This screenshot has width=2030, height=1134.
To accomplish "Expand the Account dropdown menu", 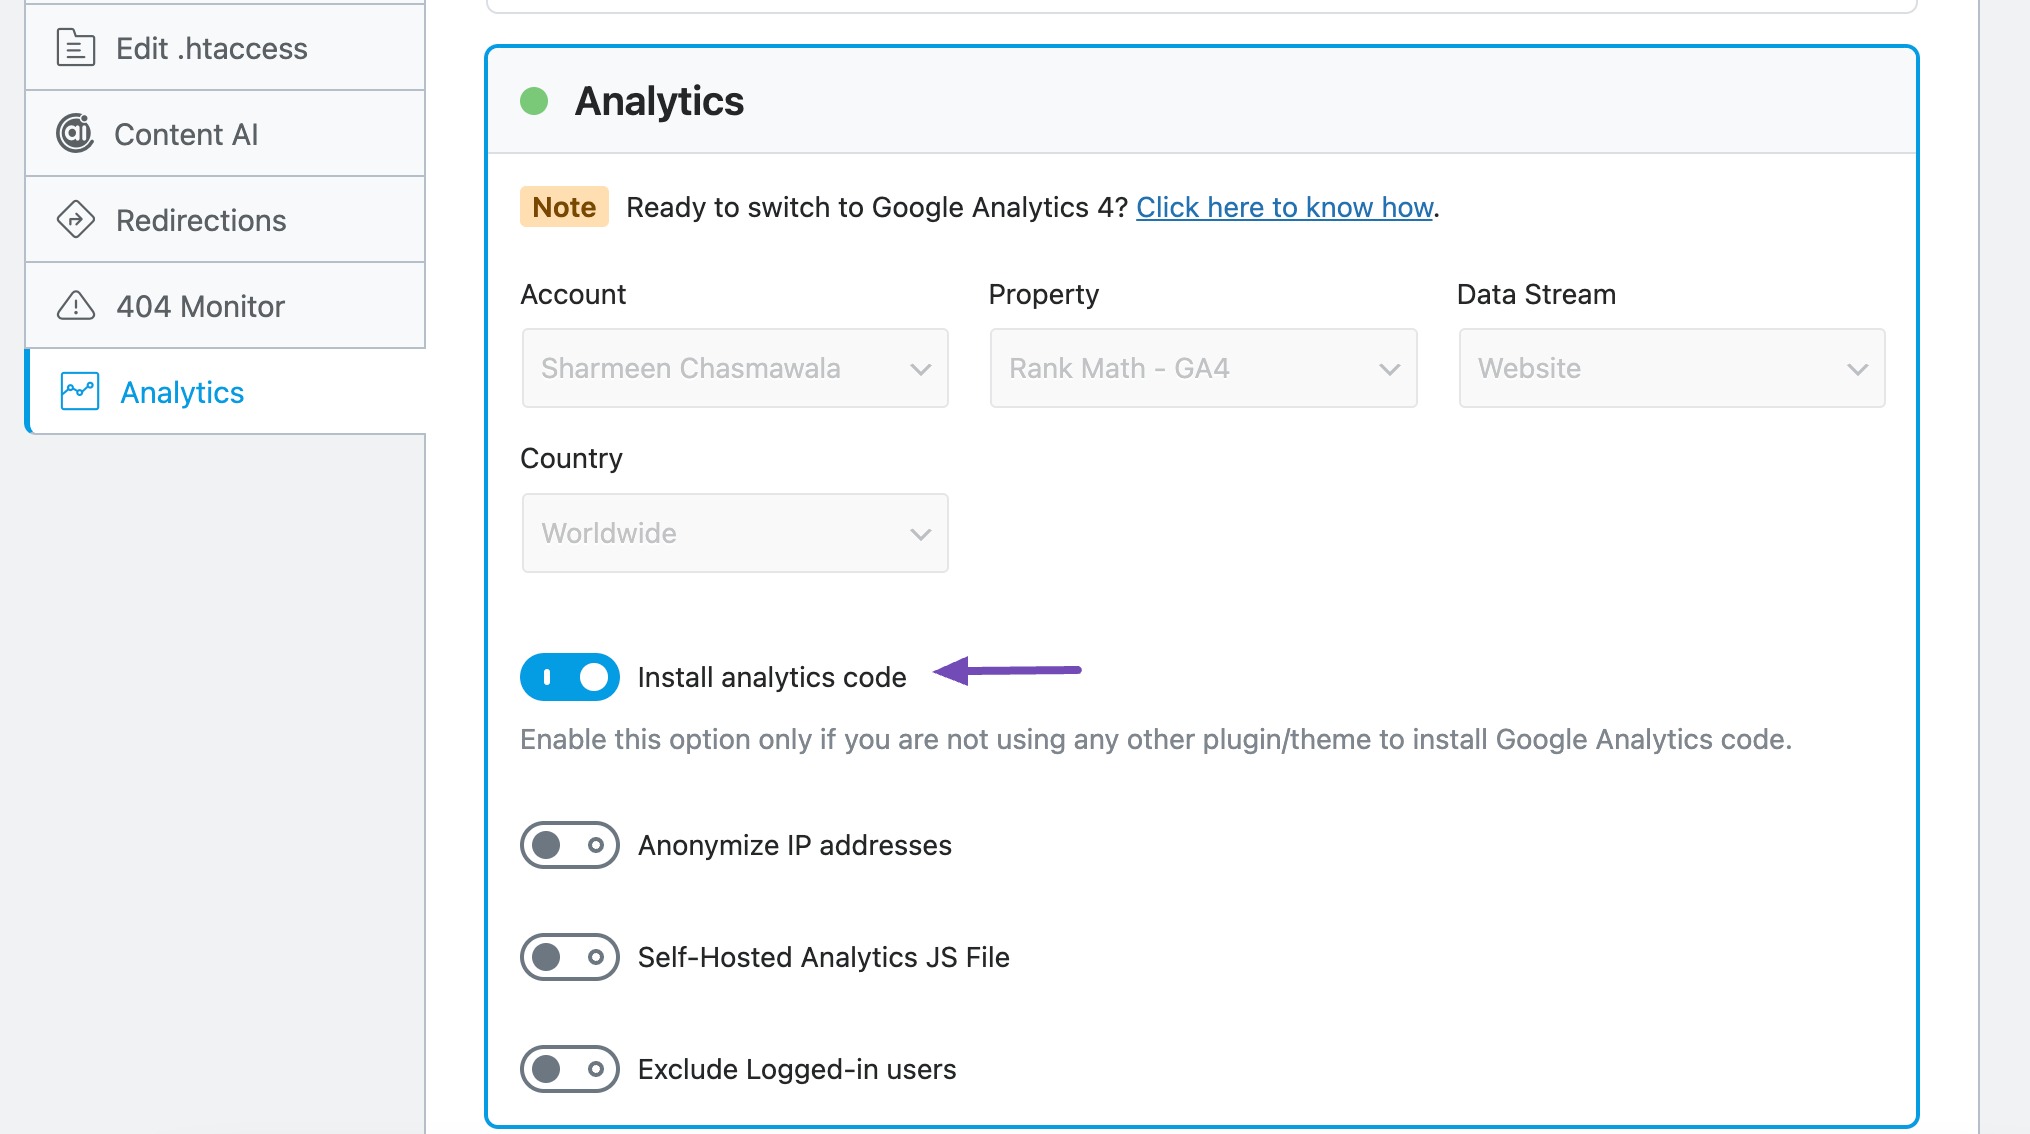I will (735, 367).
